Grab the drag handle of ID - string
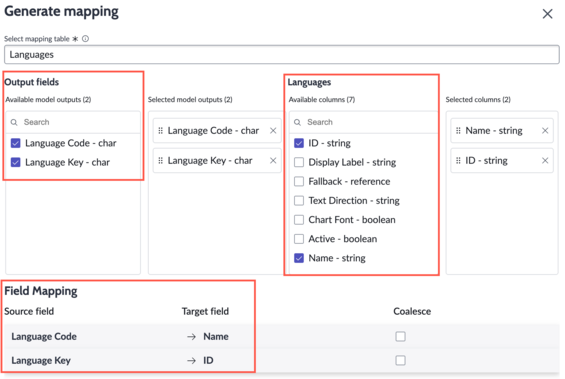This screenshot has height=379, width=565. point(458,160)
